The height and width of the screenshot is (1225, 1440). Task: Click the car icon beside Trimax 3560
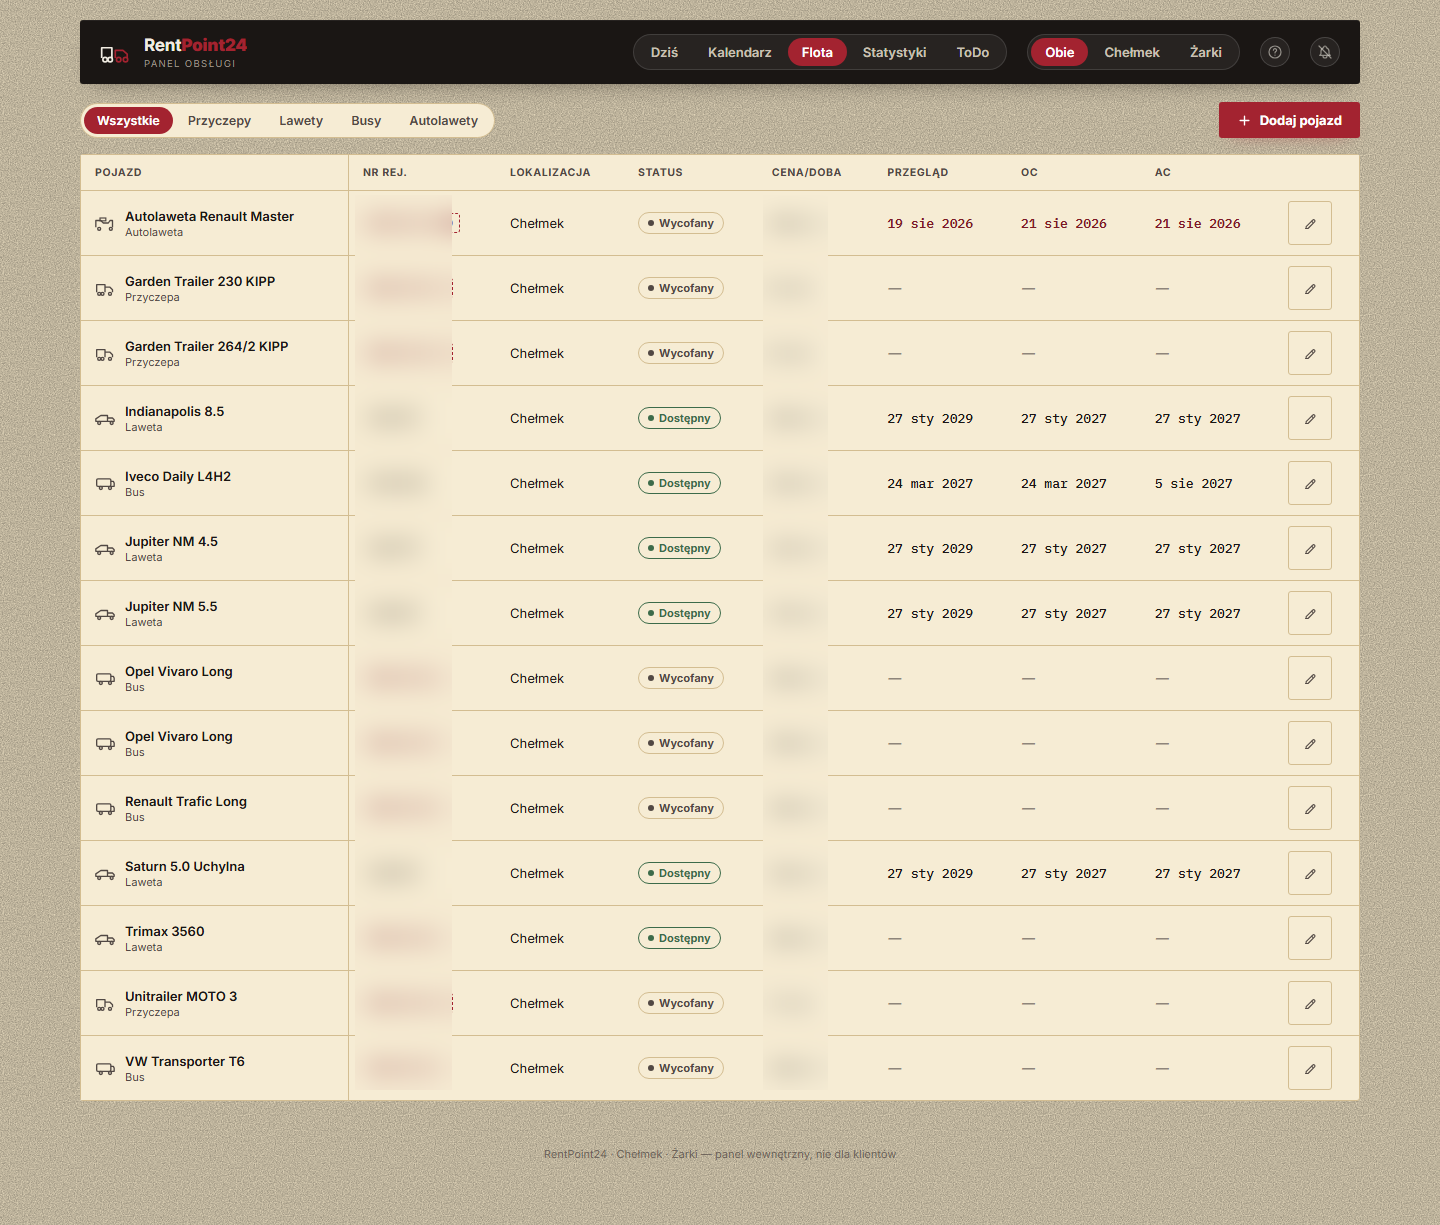105,939
